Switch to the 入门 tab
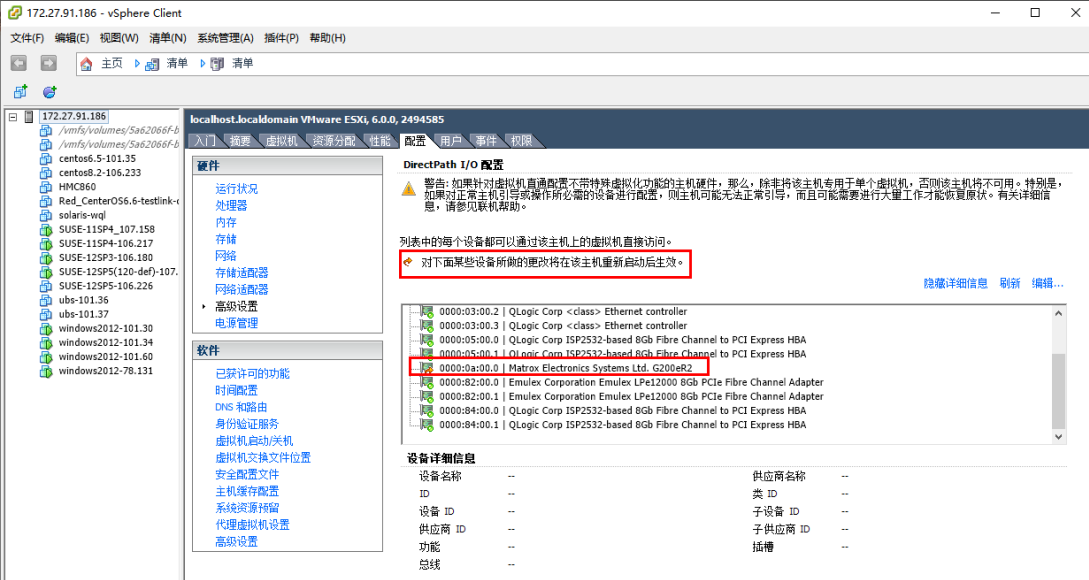The image size is (1089, 580). [205, 141]
